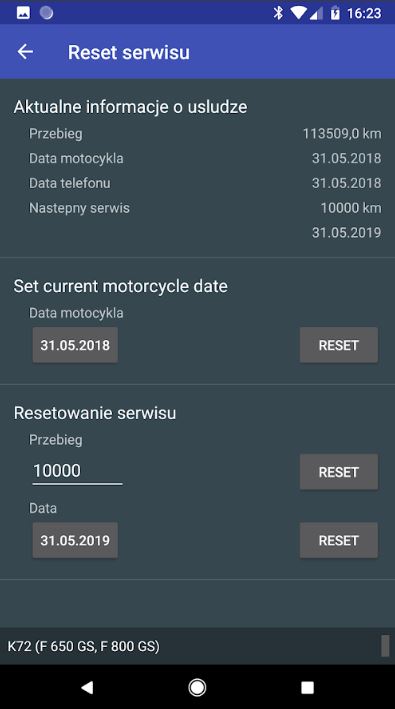Open the image notification icon

point(24,13)
